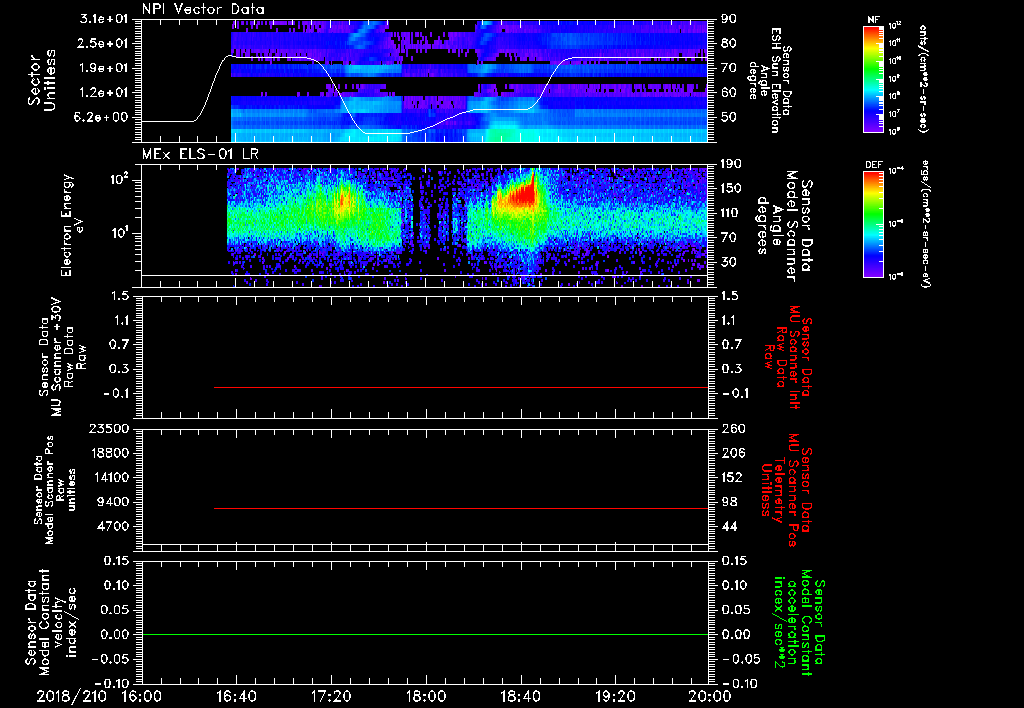Click the 98 telemetry tick label
1024x708 pixels.
pyautogui.click(x=729, y=502)
